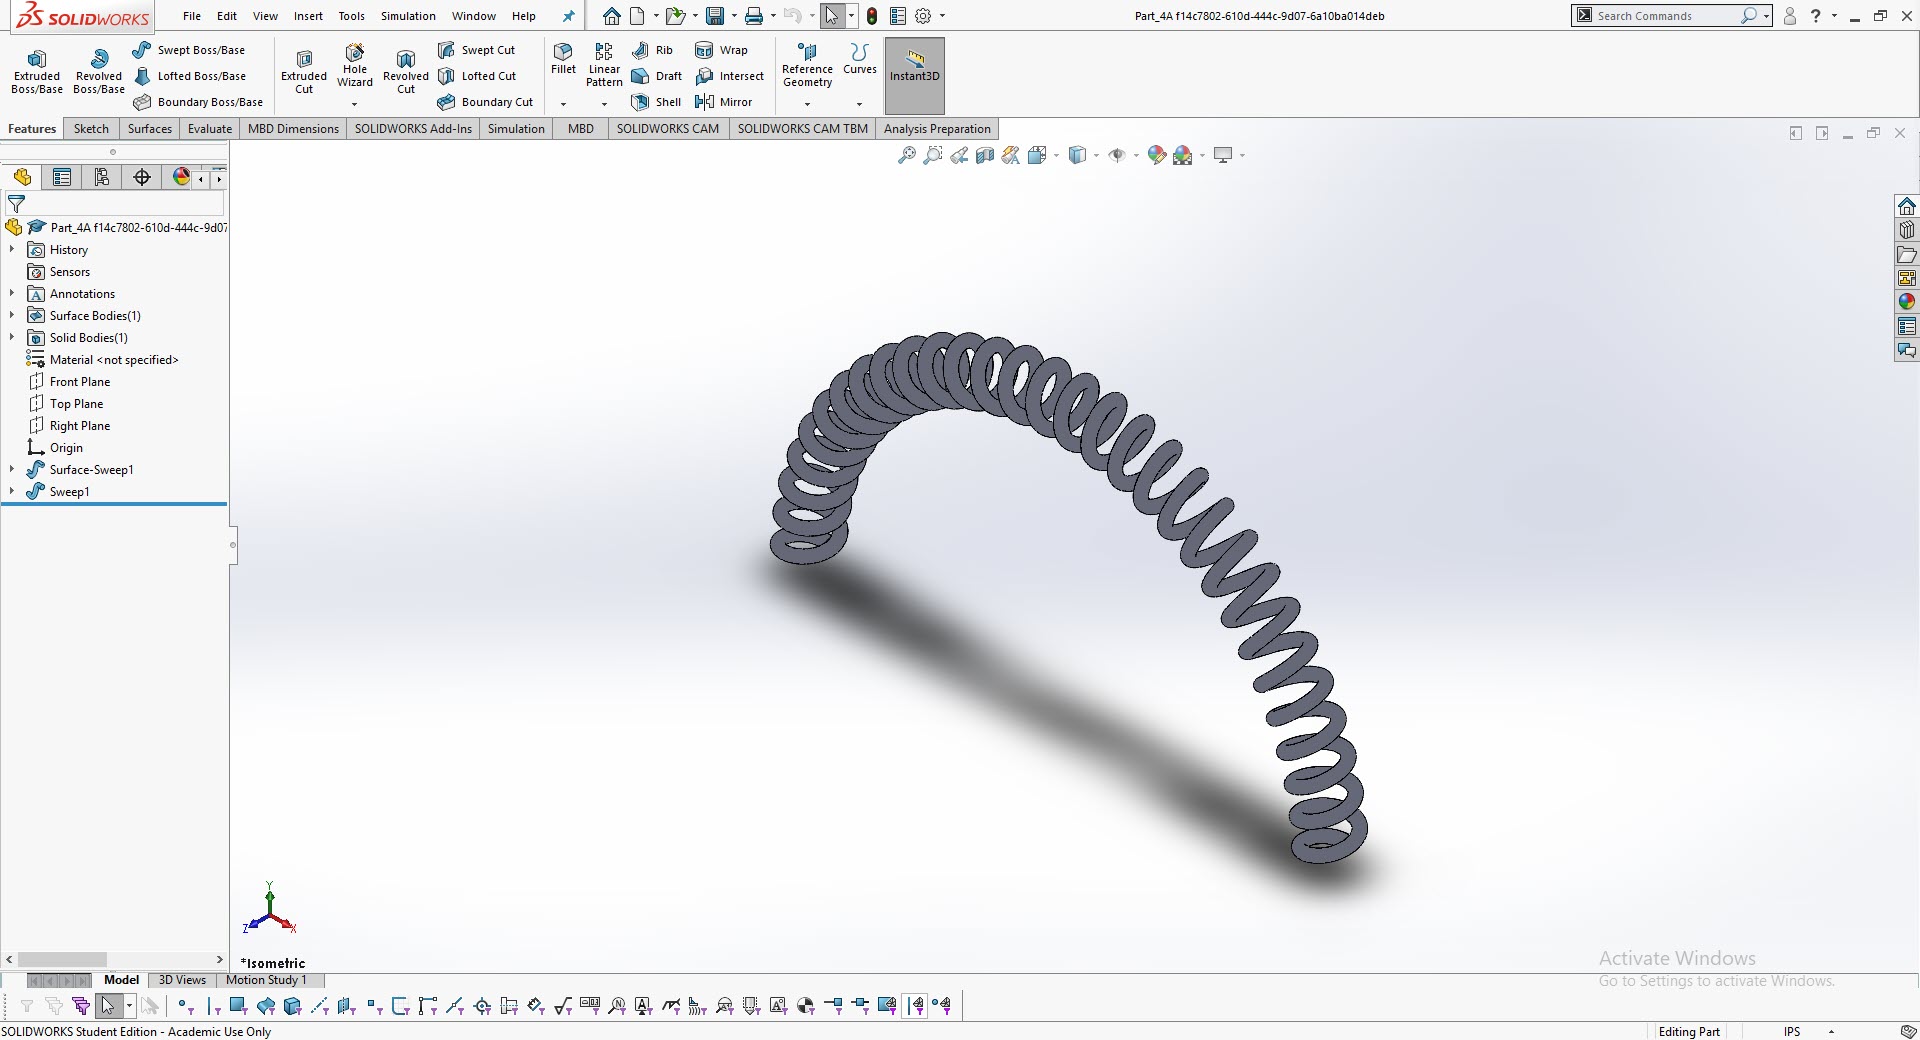This screenshot has height=1040, width=1920.
Task: Open the Reference Geometry dropdown arrow
Action: tap(807, 104)
